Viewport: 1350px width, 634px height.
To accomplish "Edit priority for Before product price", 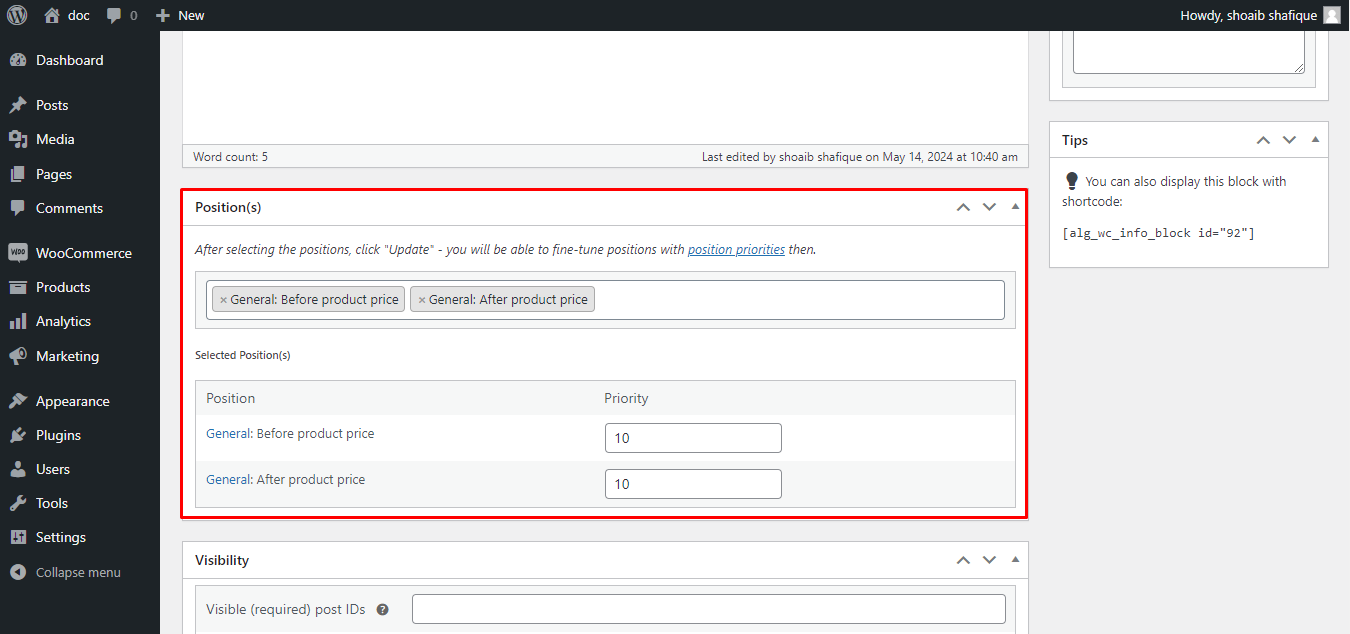I will (693, 438).
